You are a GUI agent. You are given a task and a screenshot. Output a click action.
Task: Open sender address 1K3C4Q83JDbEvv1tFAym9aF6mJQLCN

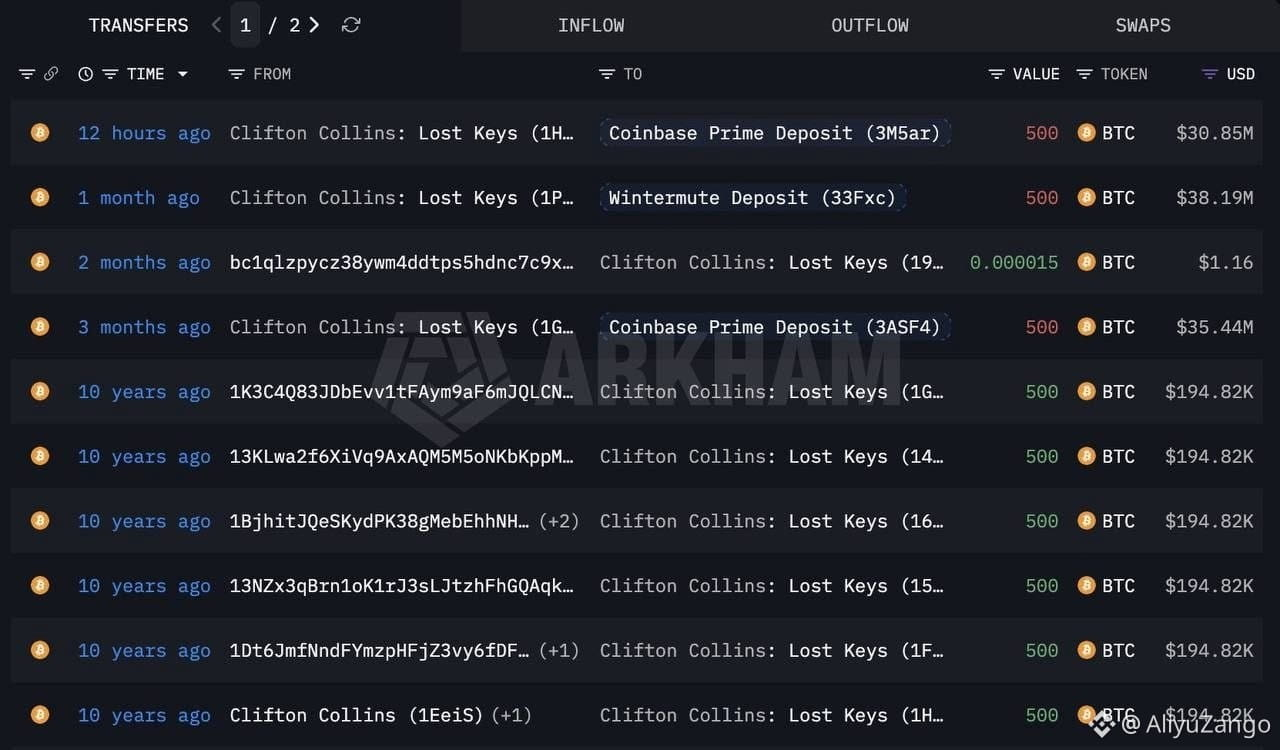click(402, 392)
